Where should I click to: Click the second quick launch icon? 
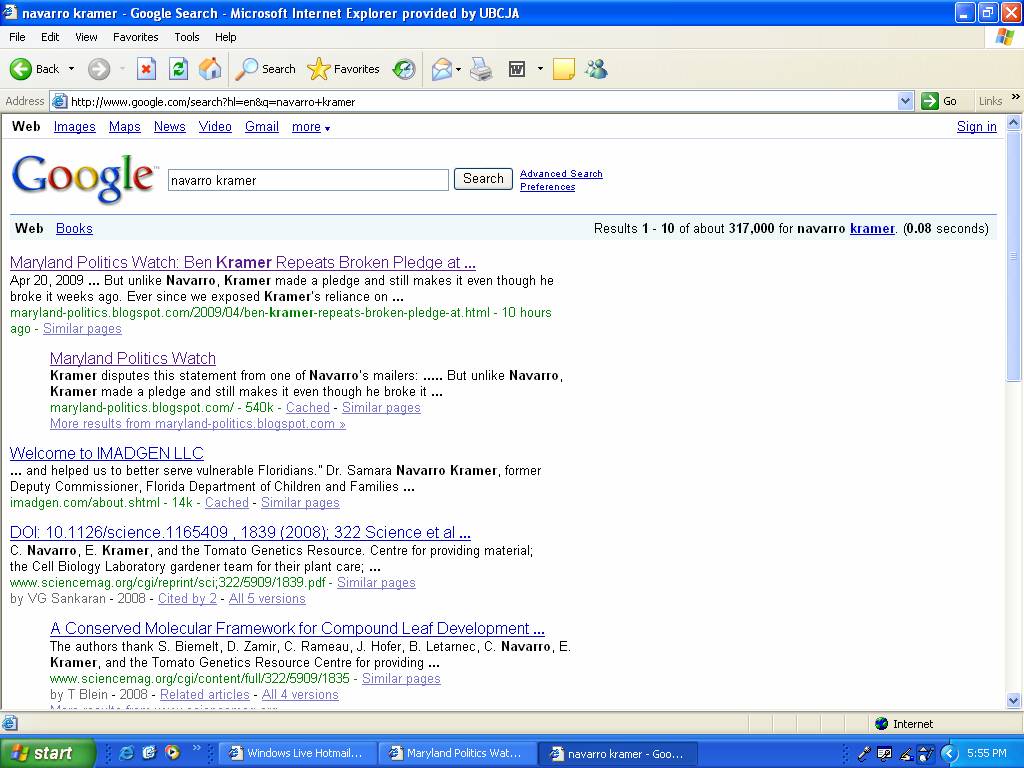pyautogui.click(x=150, y=752)
